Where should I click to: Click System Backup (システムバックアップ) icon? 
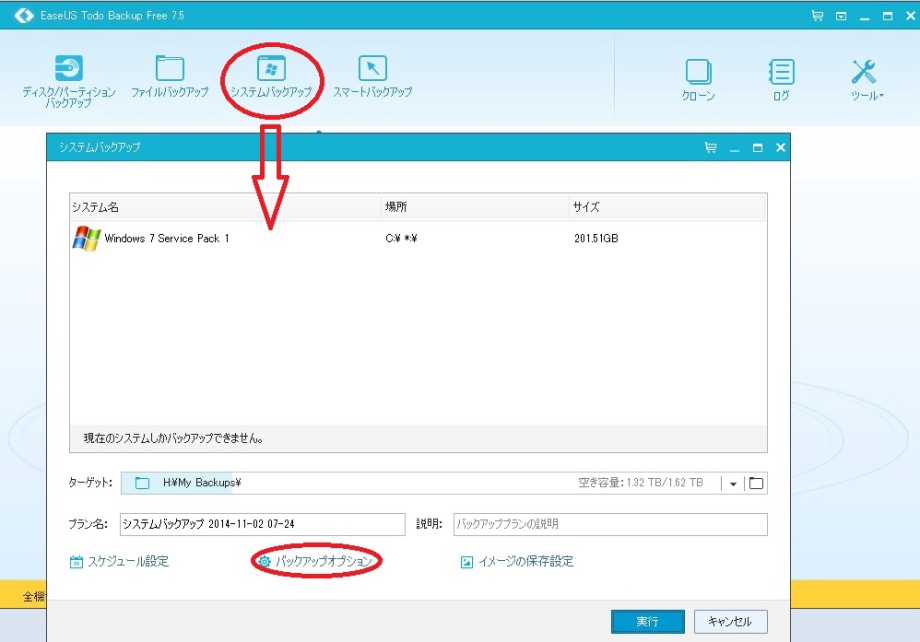[x=271, y=78]
